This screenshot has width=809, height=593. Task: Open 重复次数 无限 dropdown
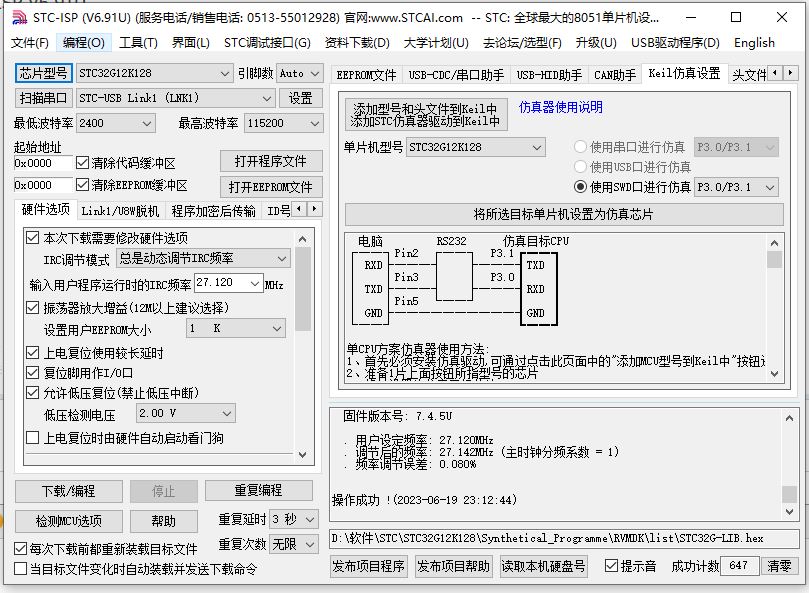click(x=294, y=544)
